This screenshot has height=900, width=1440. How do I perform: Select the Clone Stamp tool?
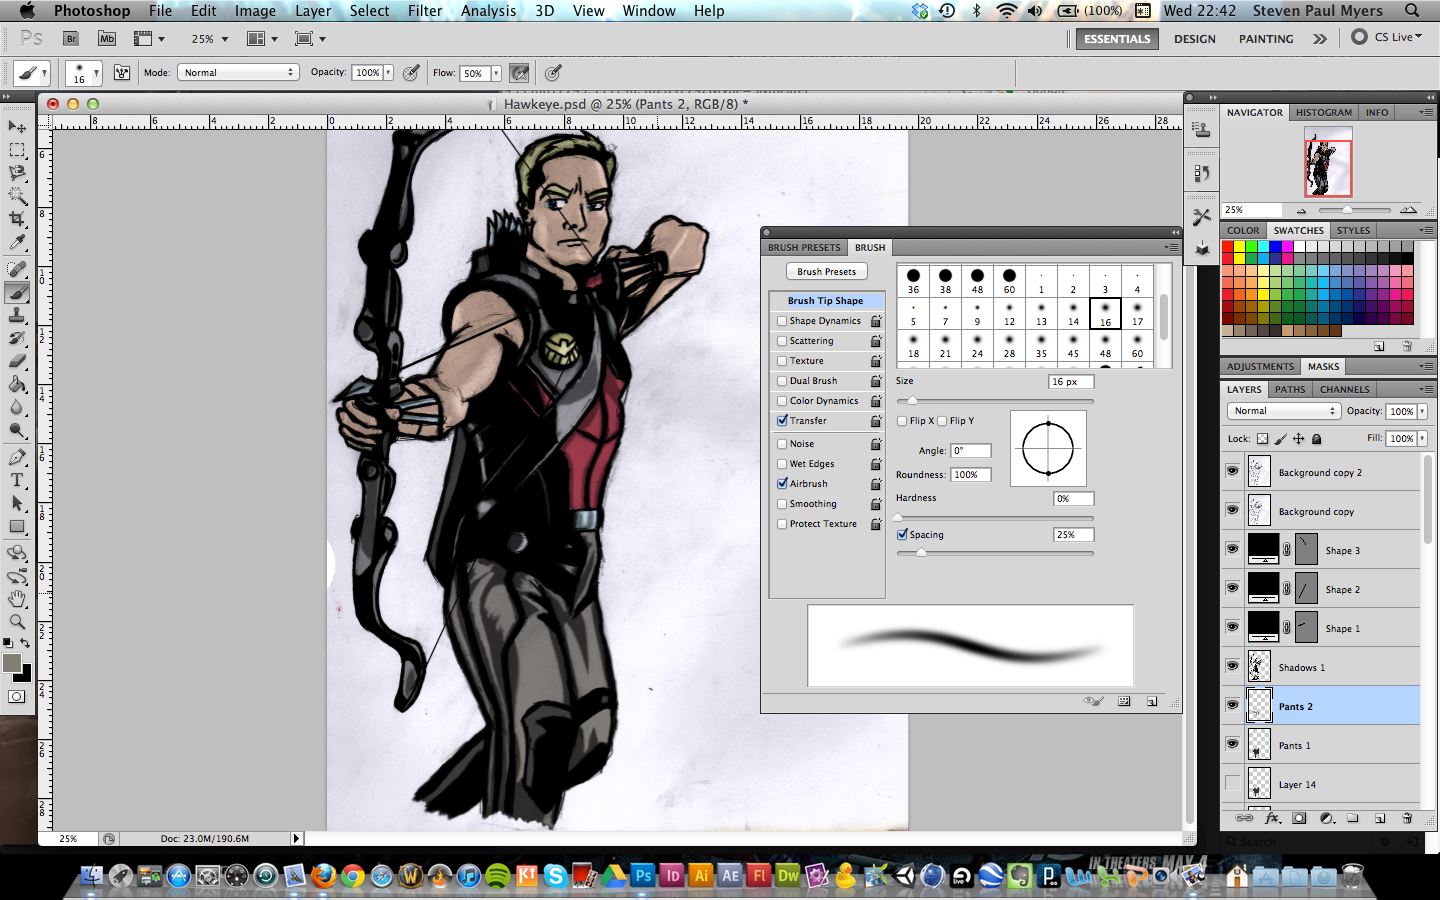(17, 316)
